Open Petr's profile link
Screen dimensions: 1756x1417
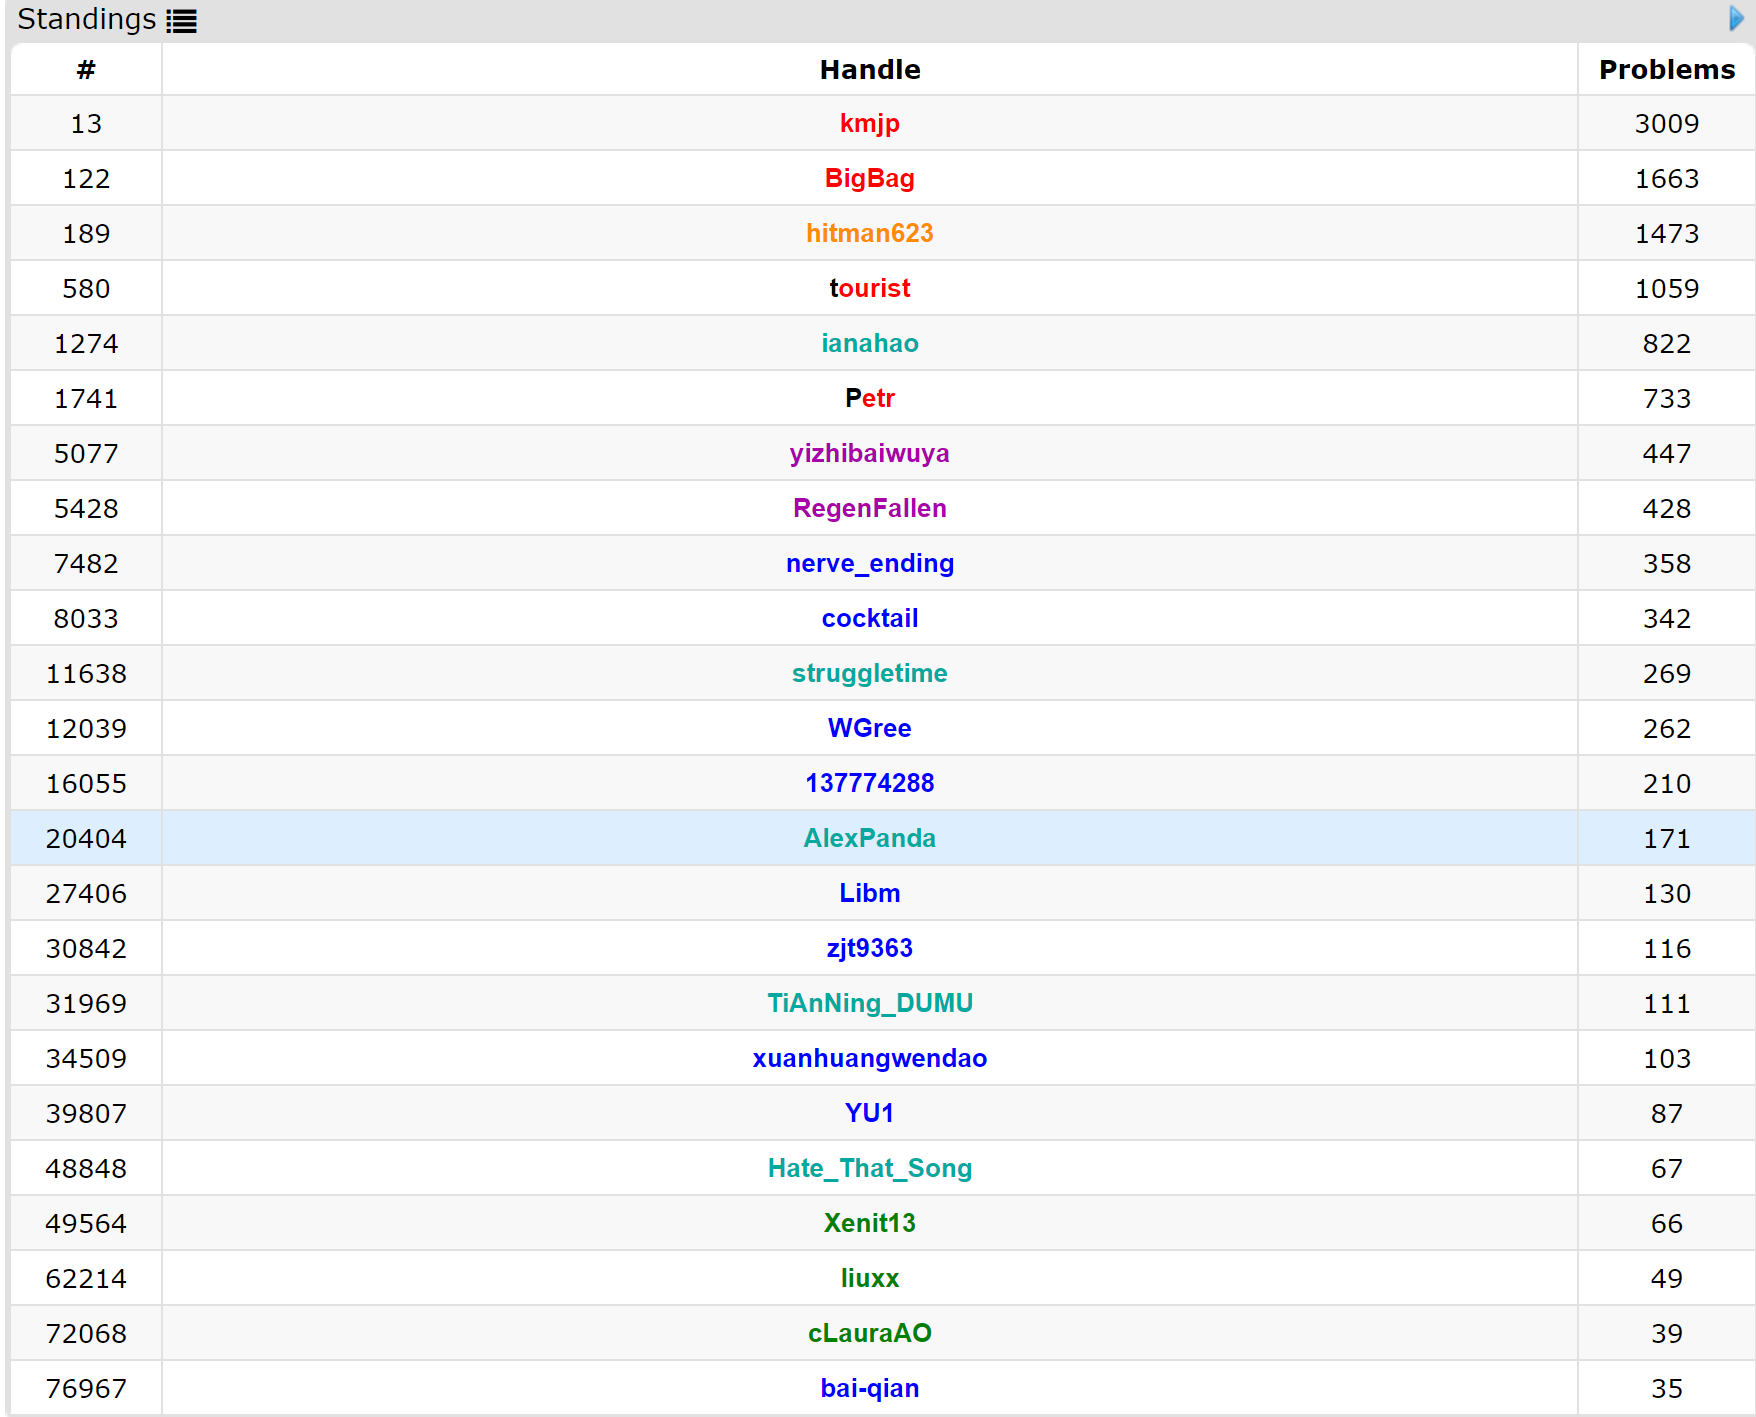[x=869, y=399]
